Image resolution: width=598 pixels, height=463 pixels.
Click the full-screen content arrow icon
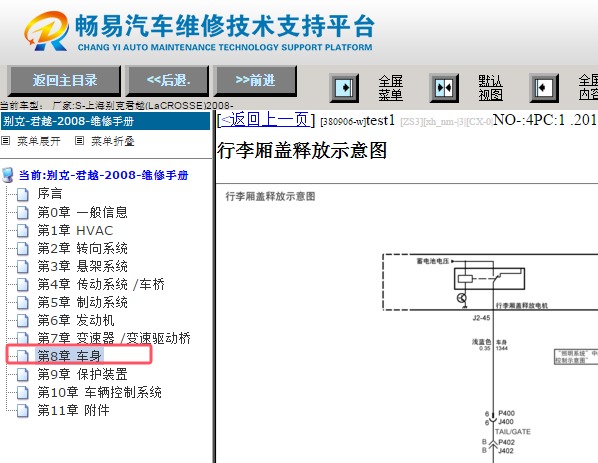(x=544, y=88)
